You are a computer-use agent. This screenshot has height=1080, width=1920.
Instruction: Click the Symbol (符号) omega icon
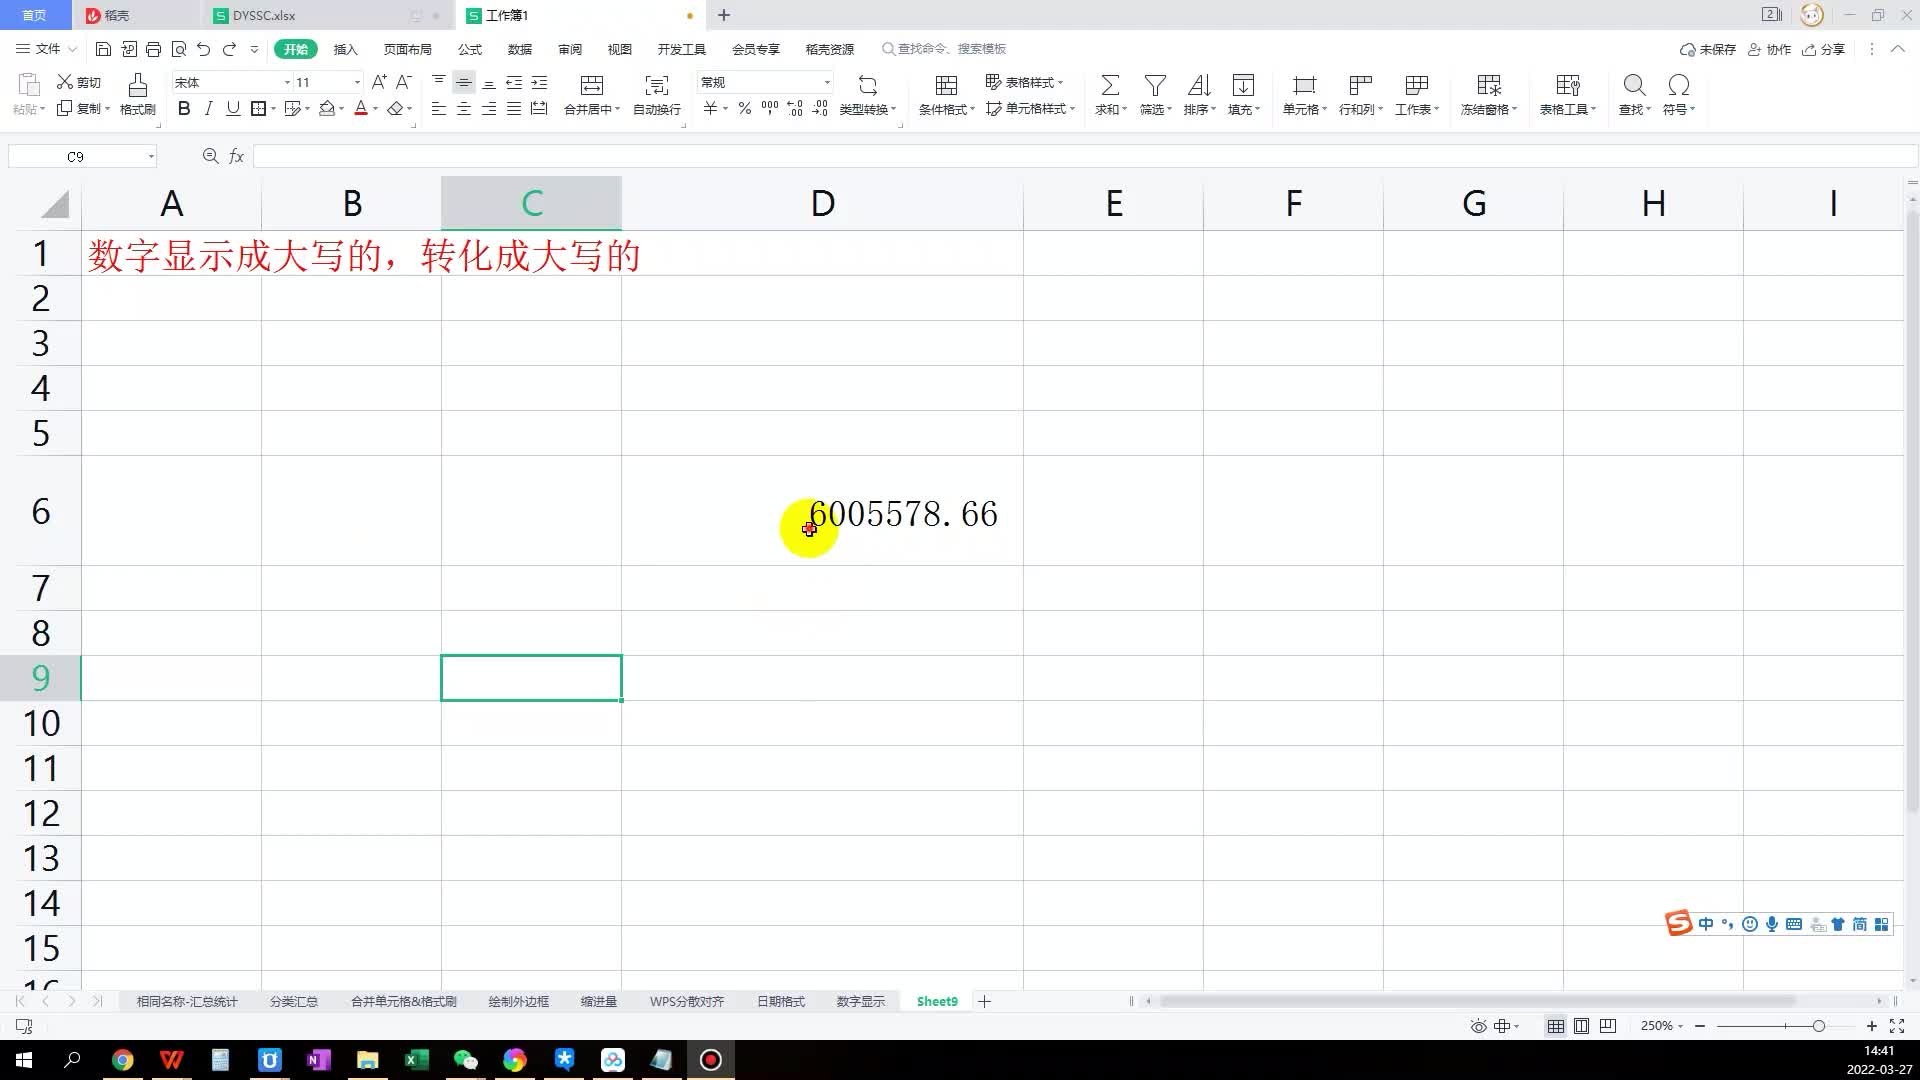(x=1679, y=85)
